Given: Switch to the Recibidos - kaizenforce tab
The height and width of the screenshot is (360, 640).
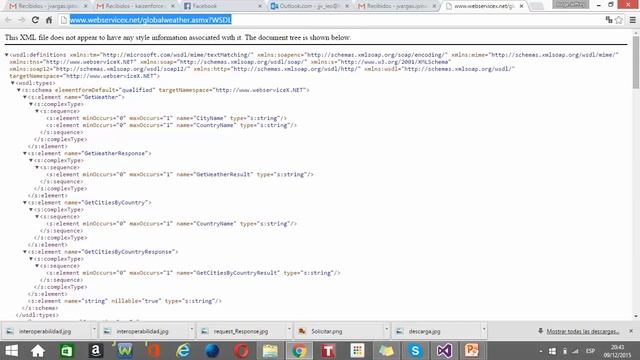Looking at the screenshot, I should coord(135,6).
